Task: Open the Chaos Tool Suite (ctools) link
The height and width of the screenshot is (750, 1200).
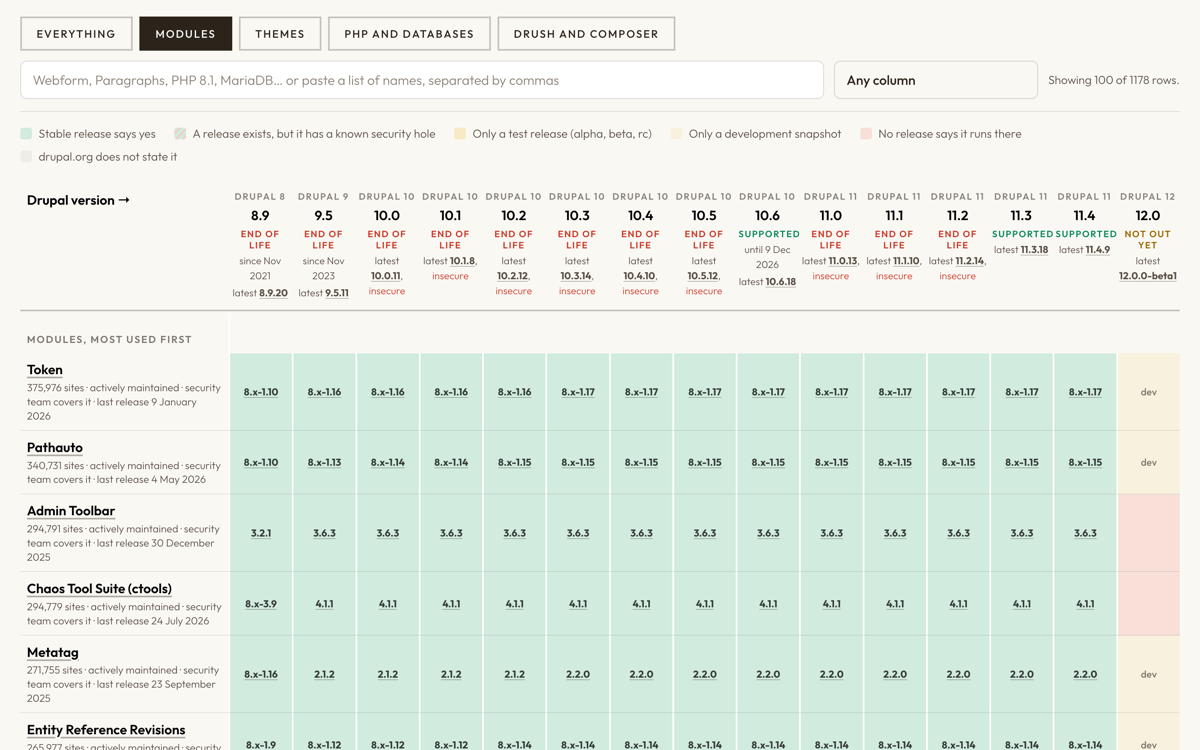Action: point(99,589)
